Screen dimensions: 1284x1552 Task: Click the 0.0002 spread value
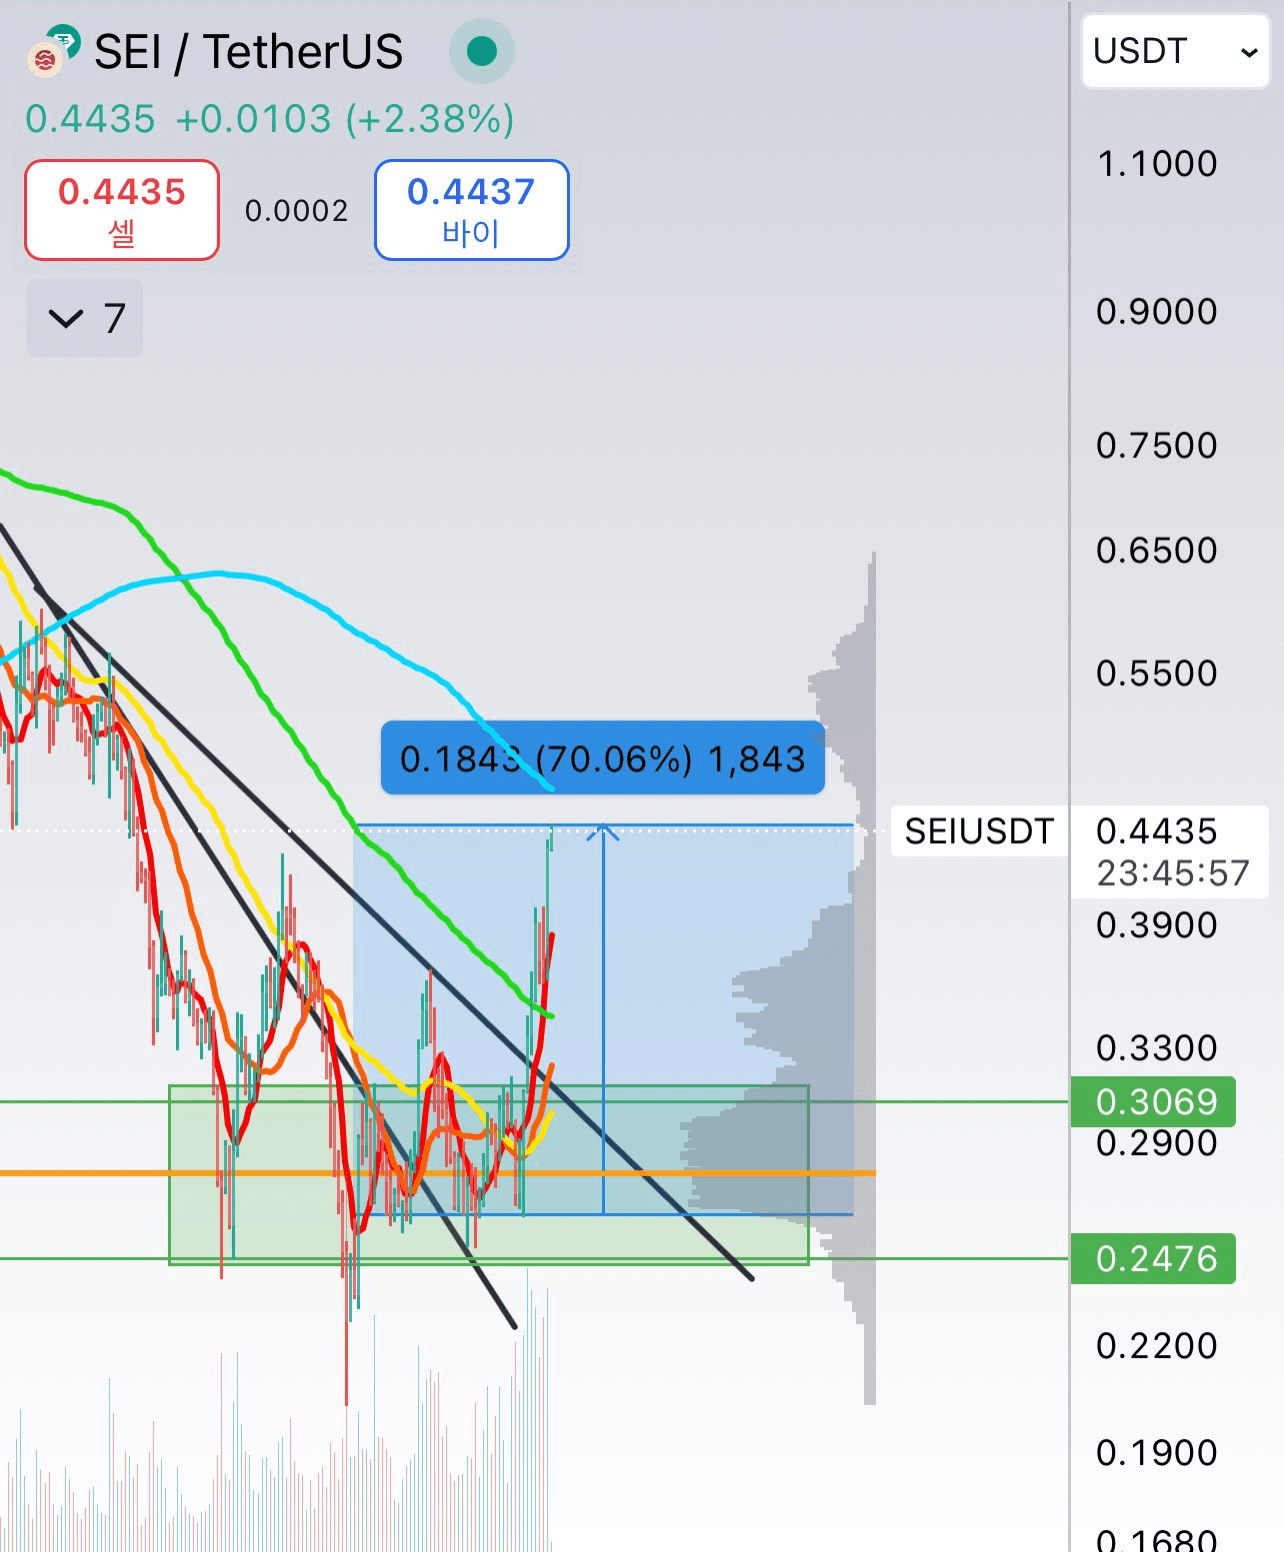pyautogui.click(x=297, y=211)
